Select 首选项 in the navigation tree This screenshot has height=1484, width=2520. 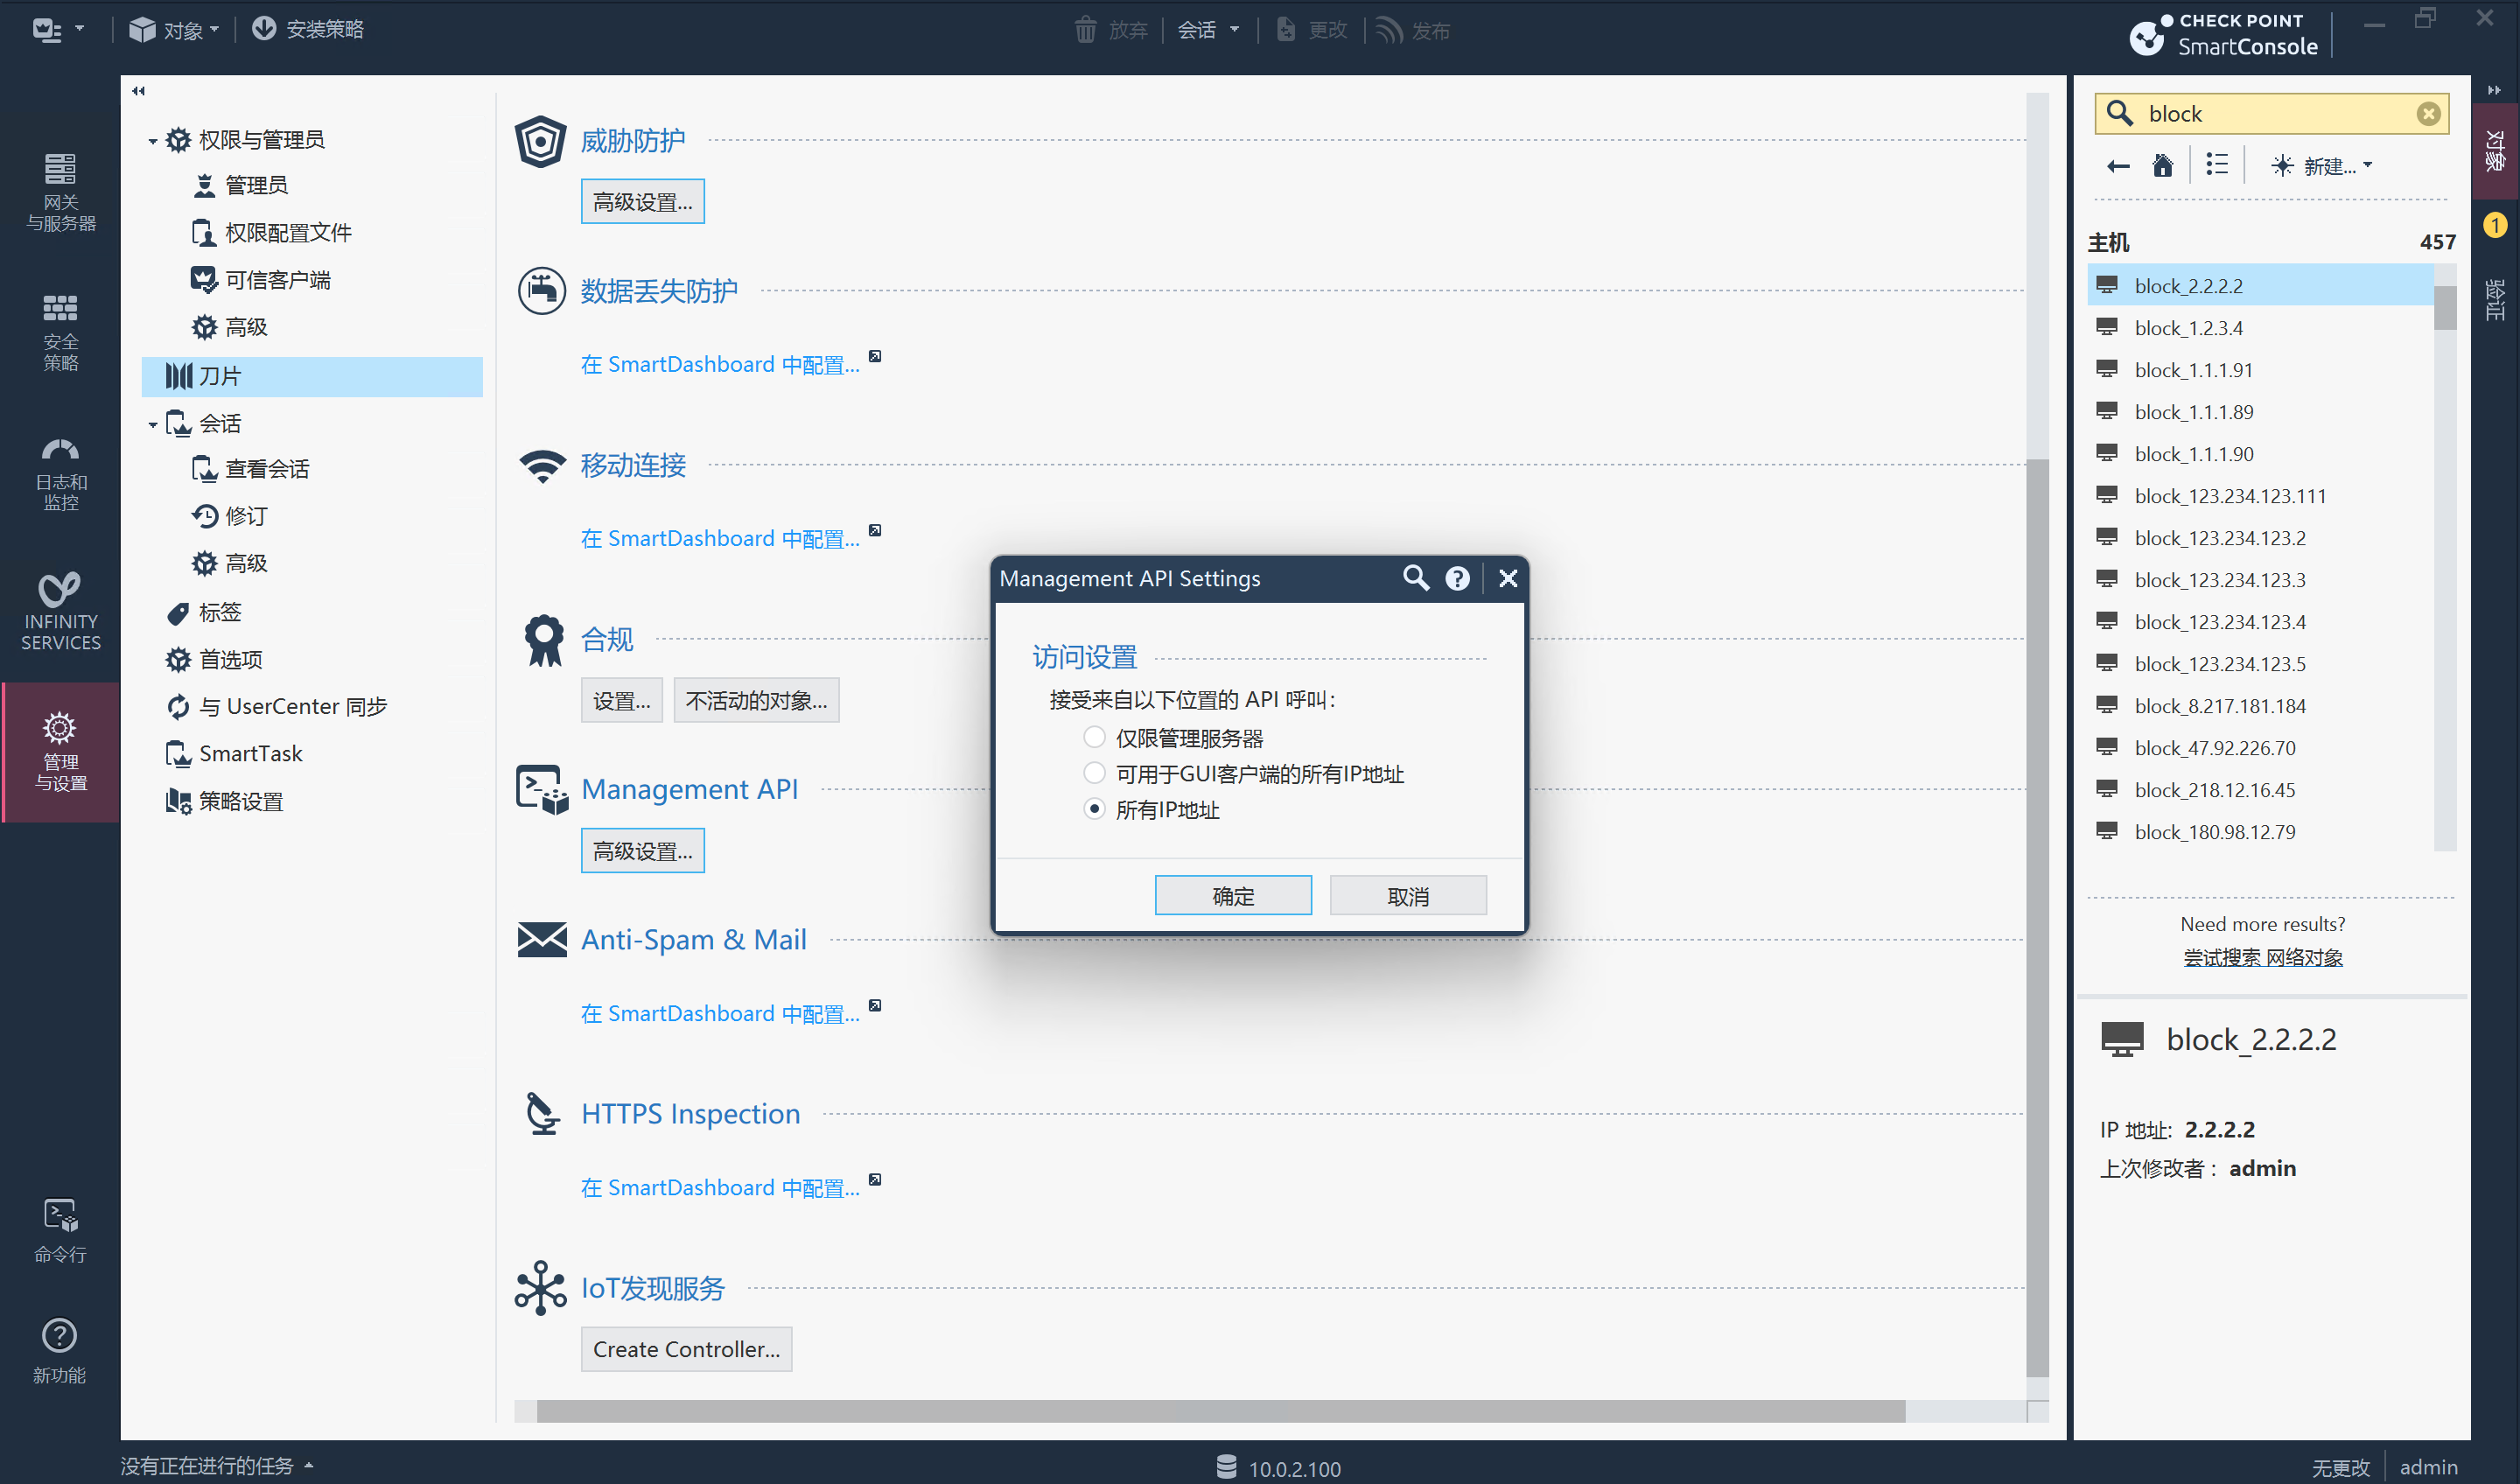pyautogui.click(x=230, y=659)
